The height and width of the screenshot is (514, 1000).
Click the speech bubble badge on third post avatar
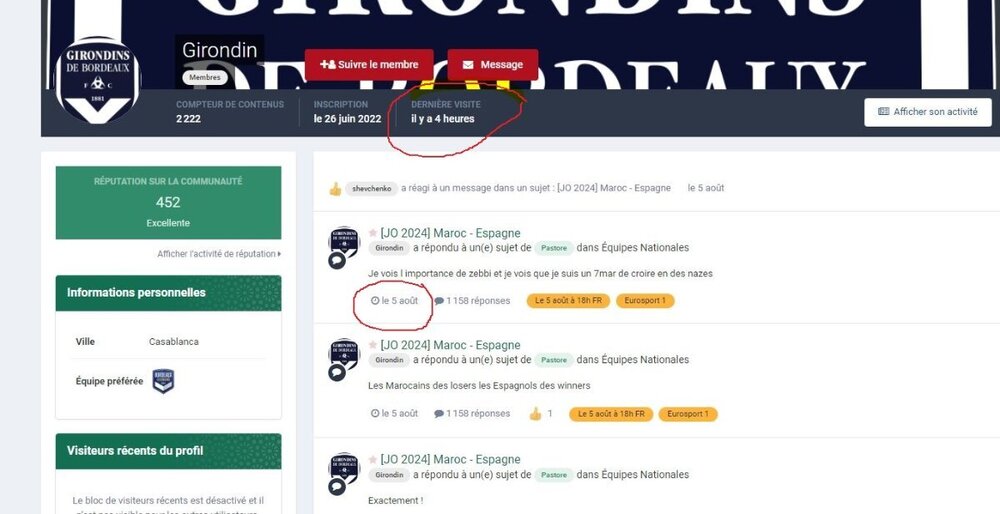click(x=337, y=487)
